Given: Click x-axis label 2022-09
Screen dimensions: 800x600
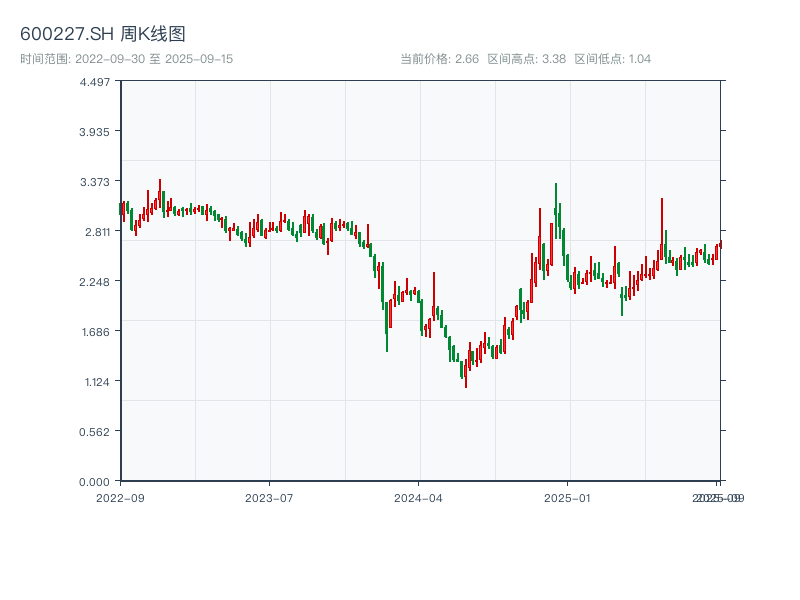Looking at the screenshot, I should [120, 498].
